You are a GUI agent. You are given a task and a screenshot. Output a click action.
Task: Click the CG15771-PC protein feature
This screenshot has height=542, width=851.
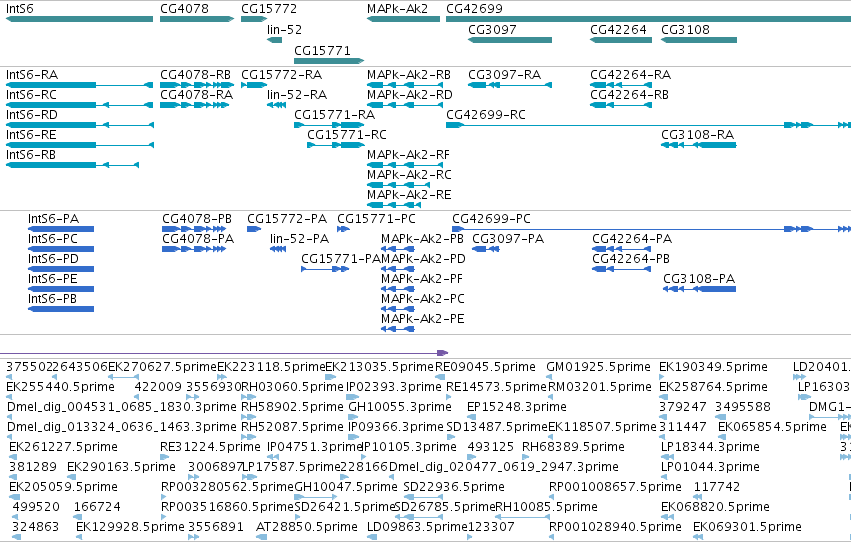[344, 229]
